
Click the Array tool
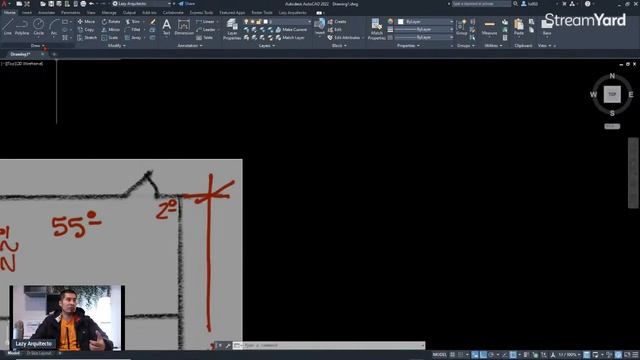(x=133, y=38)
